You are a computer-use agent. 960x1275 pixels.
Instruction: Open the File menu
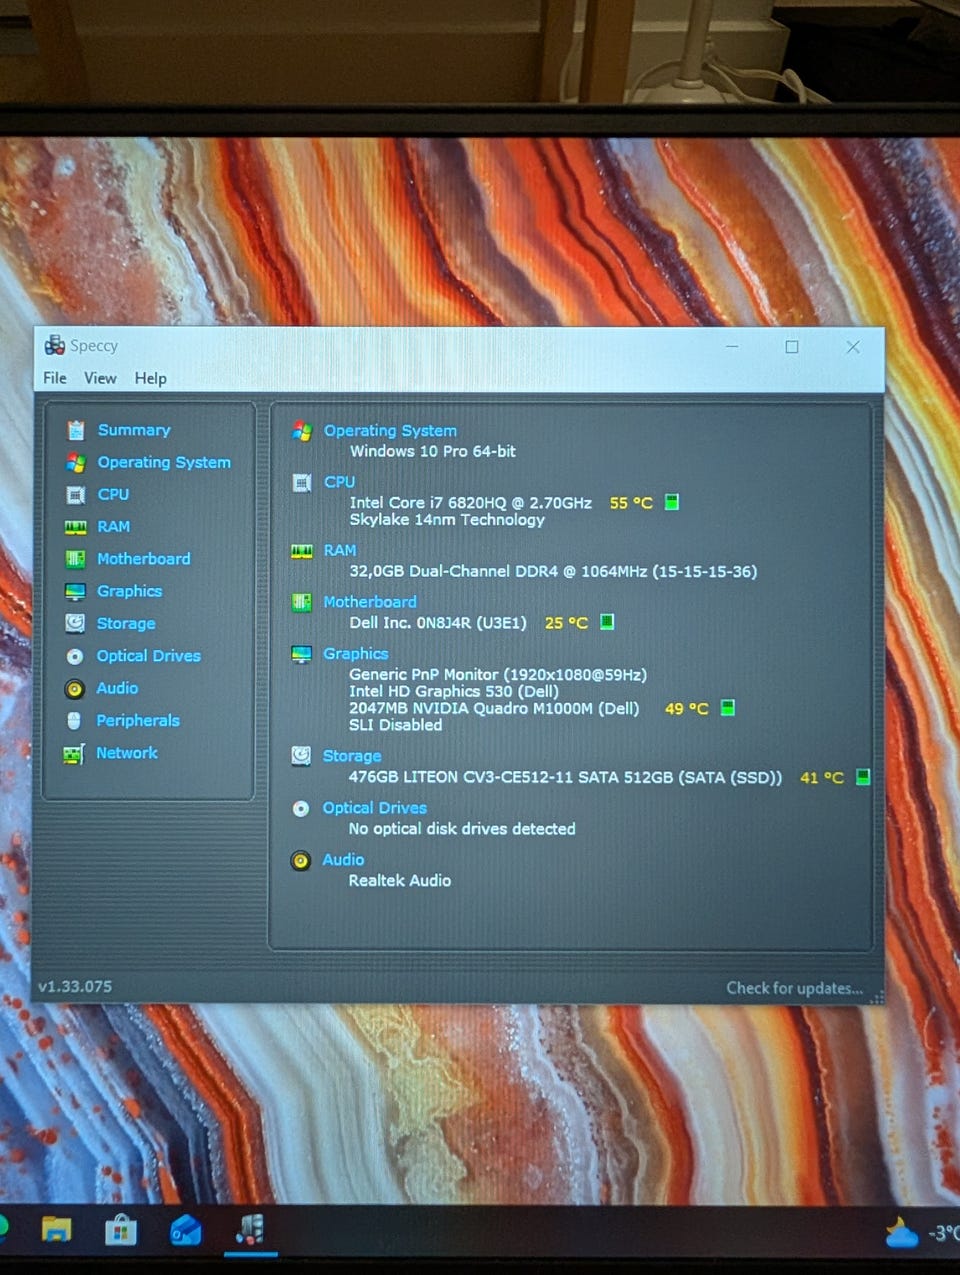point(55,378)
